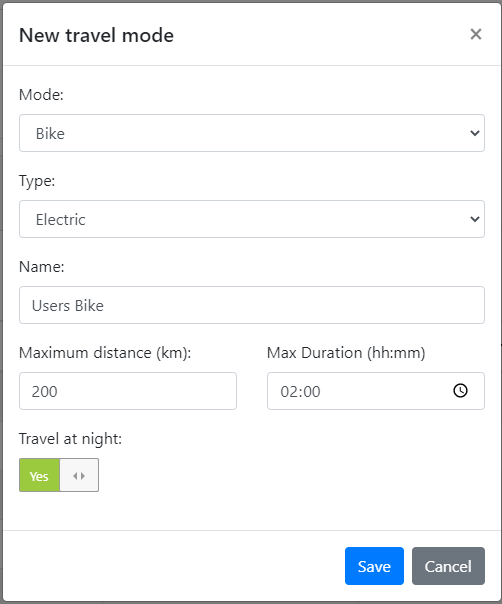
Task: Click the "Name:" label
Action: pos(42,267)
